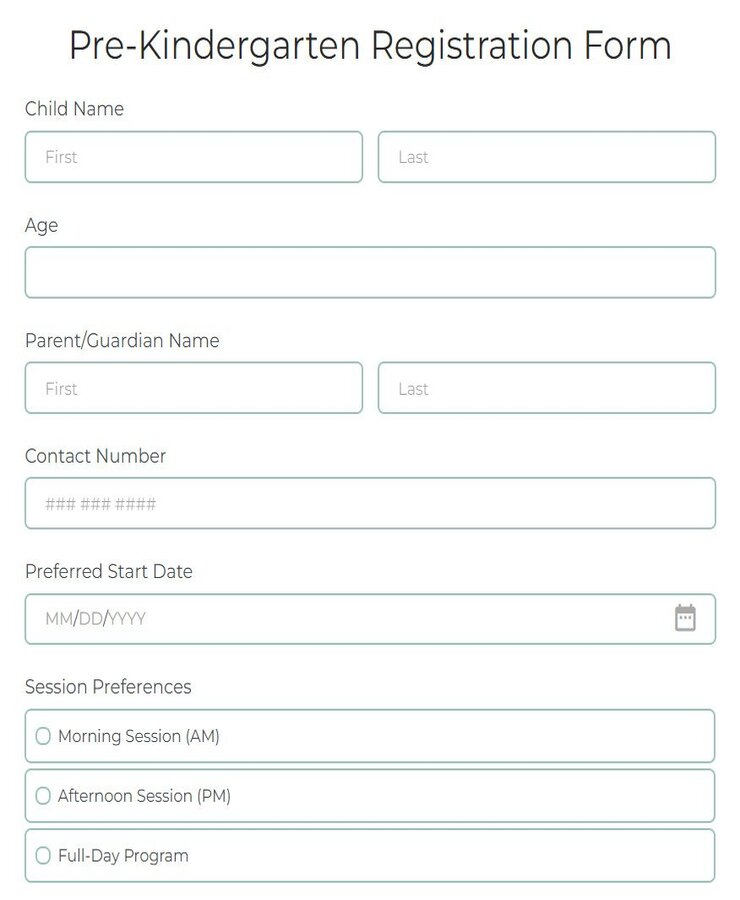Click the Contact Number input field
This screenshot has width=740, height=900.
click(x=370, y=503)
